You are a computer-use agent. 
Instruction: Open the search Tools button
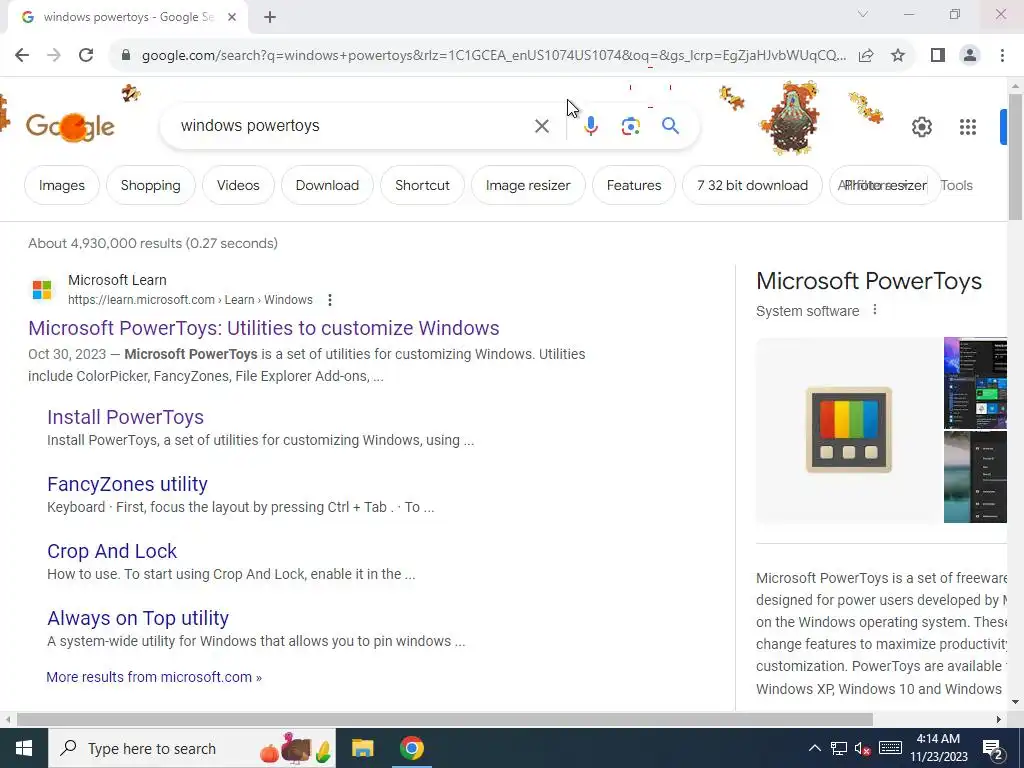[x=957, y=185]
